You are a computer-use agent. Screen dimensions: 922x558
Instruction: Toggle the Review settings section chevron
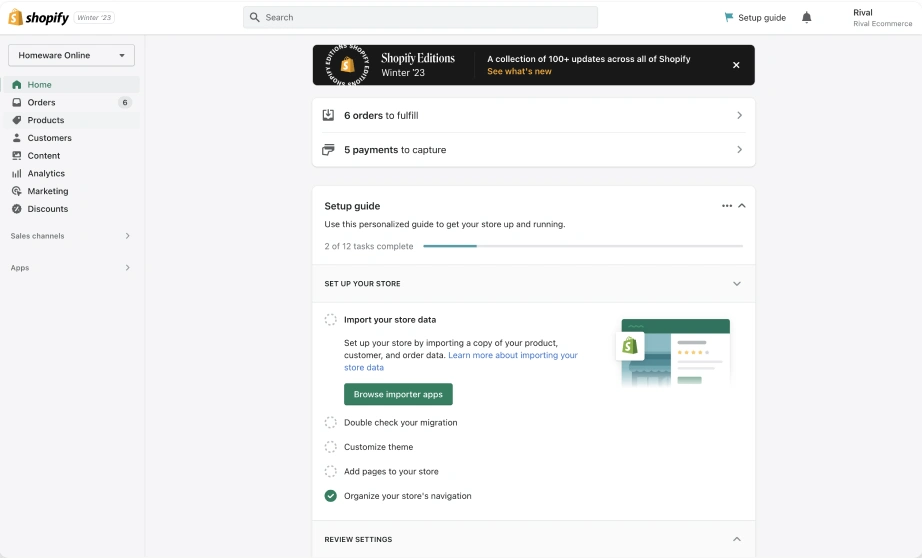pos(737,539)
